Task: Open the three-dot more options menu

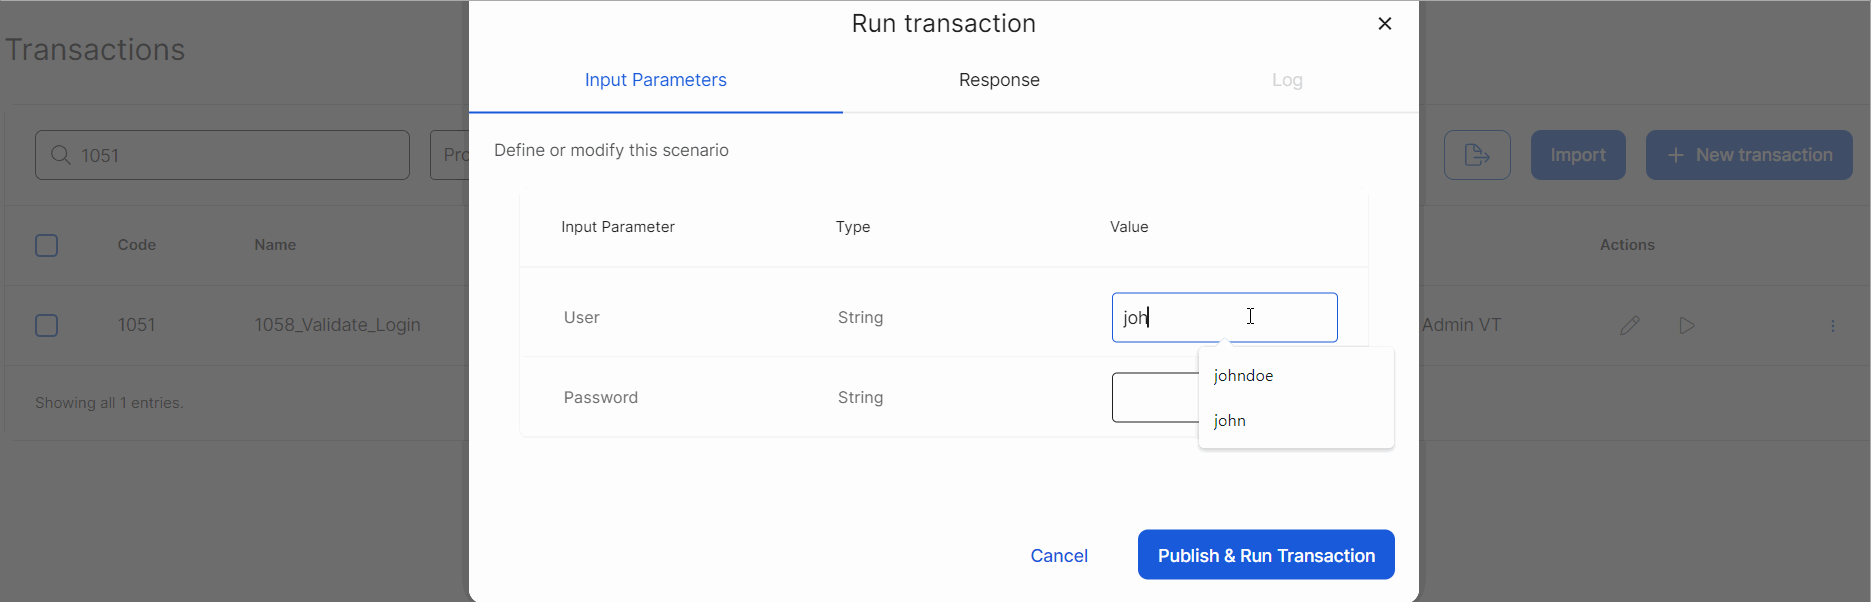Action: [1832, 326]
